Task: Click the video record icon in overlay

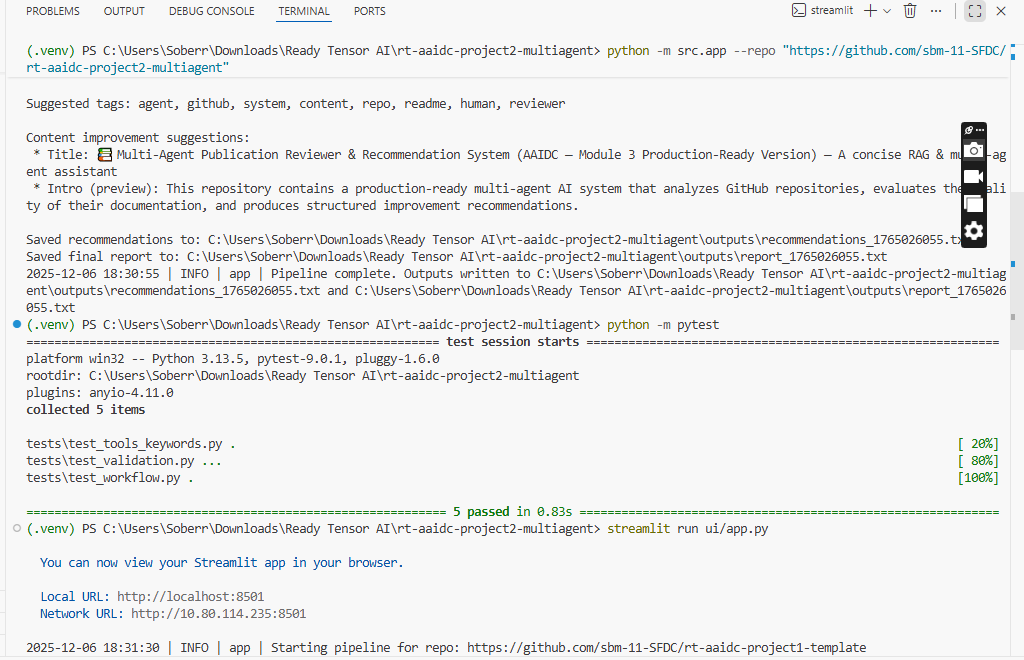Action: pos(973,177)
